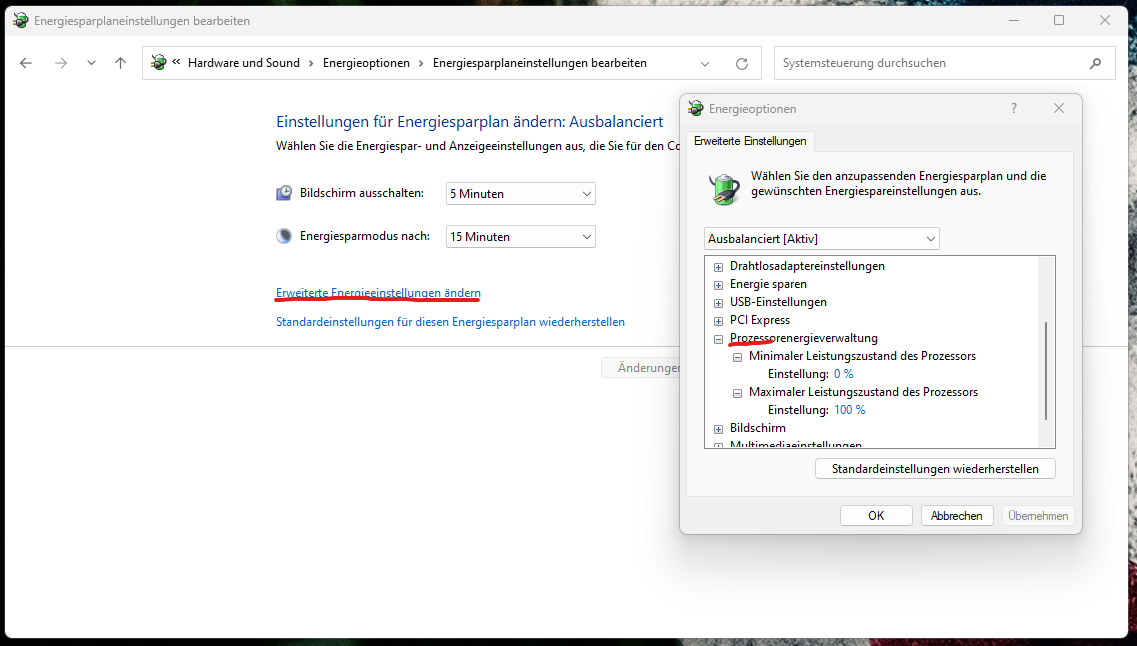Confirm with the OK button
Image resolution: width=1137 pixels, height=646 pixels.
click(x=876, y=515)
